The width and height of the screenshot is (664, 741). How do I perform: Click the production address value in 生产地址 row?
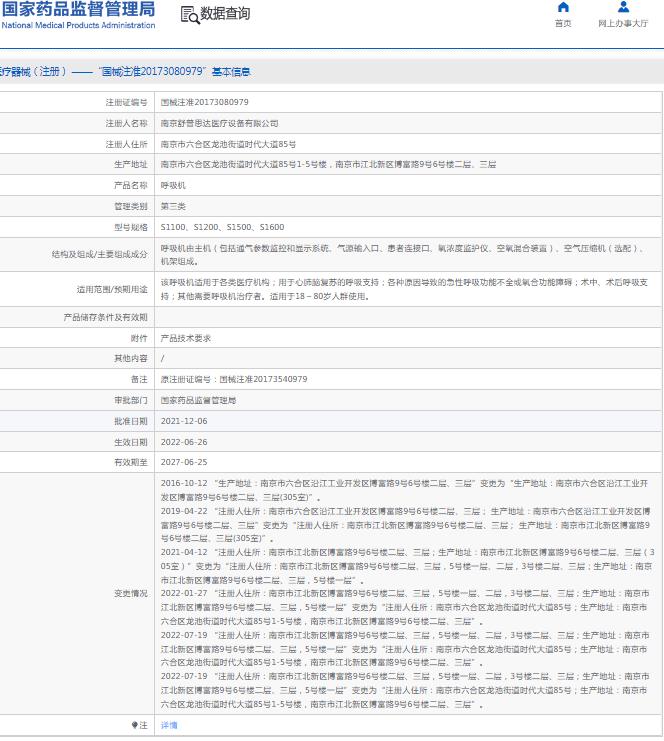click(x=328, y=164)
